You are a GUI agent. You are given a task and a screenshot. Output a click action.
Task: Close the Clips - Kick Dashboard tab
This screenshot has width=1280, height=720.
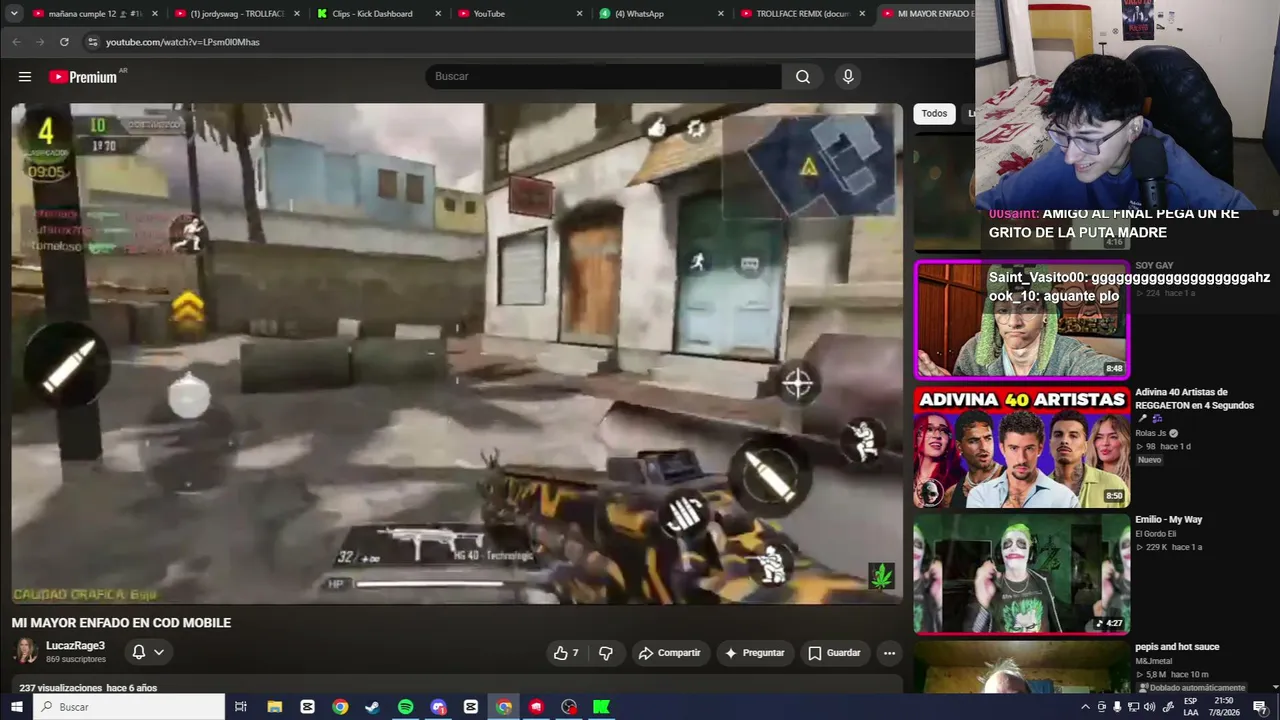438,14
